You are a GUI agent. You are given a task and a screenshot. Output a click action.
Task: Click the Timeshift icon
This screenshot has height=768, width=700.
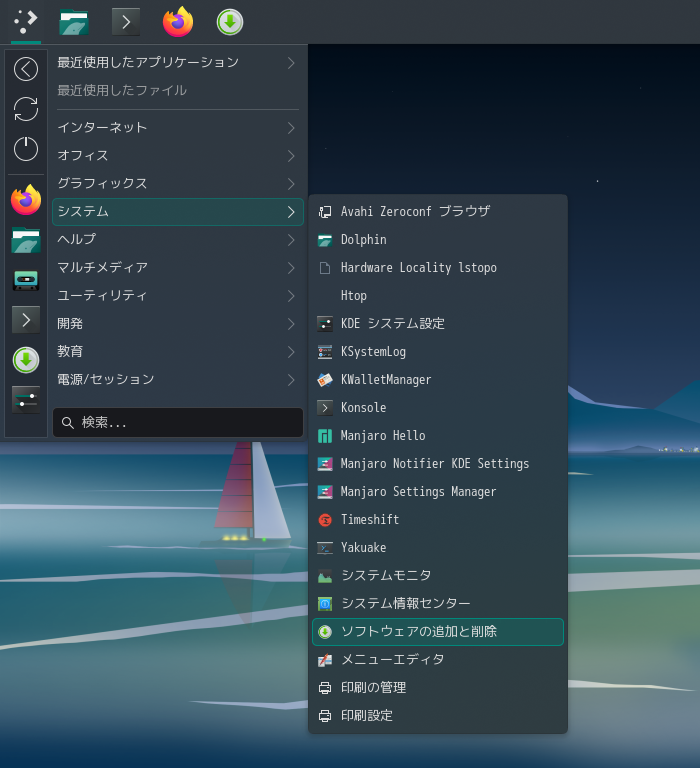(x=325, y=520)
